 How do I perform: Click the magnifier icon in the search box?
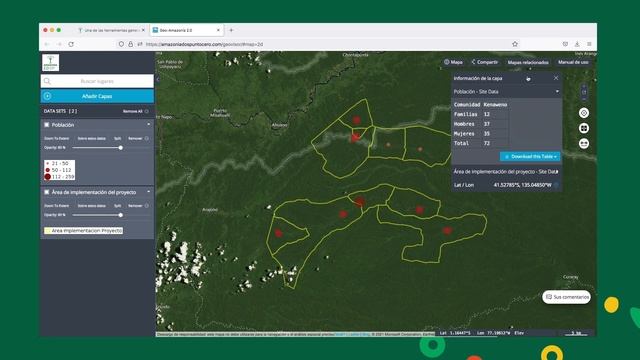[x=47, y=81]
